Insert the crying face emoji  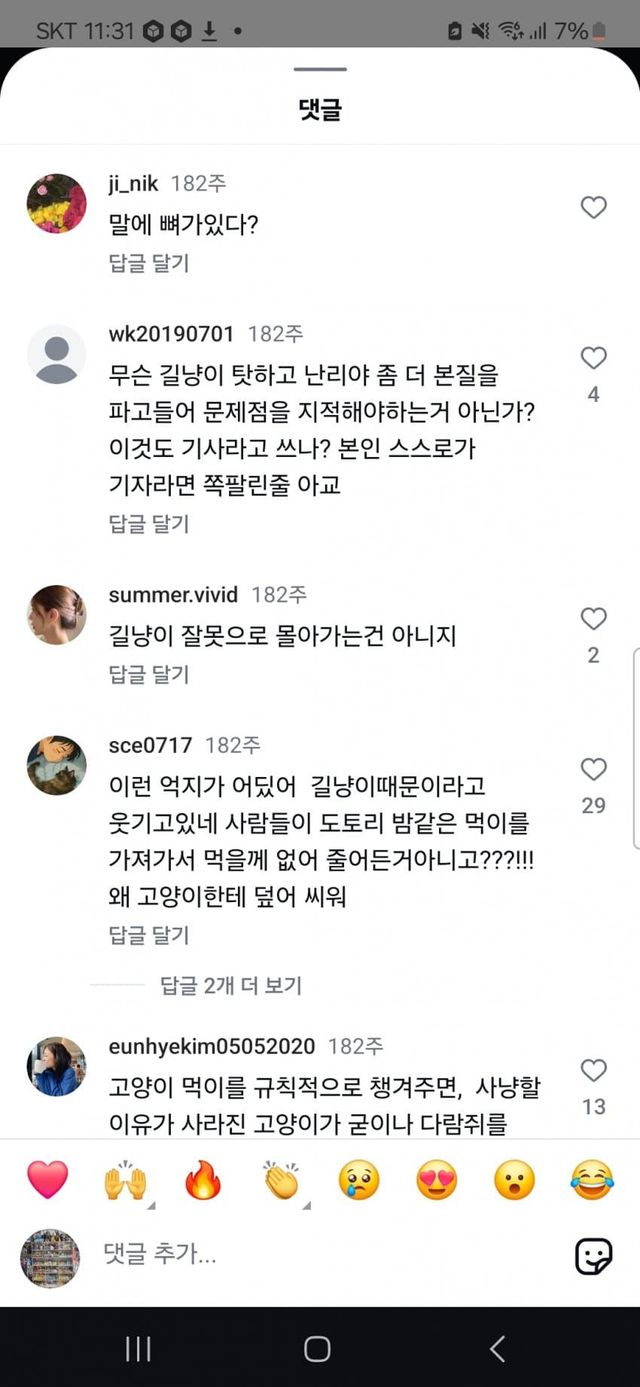(359, 1180)
